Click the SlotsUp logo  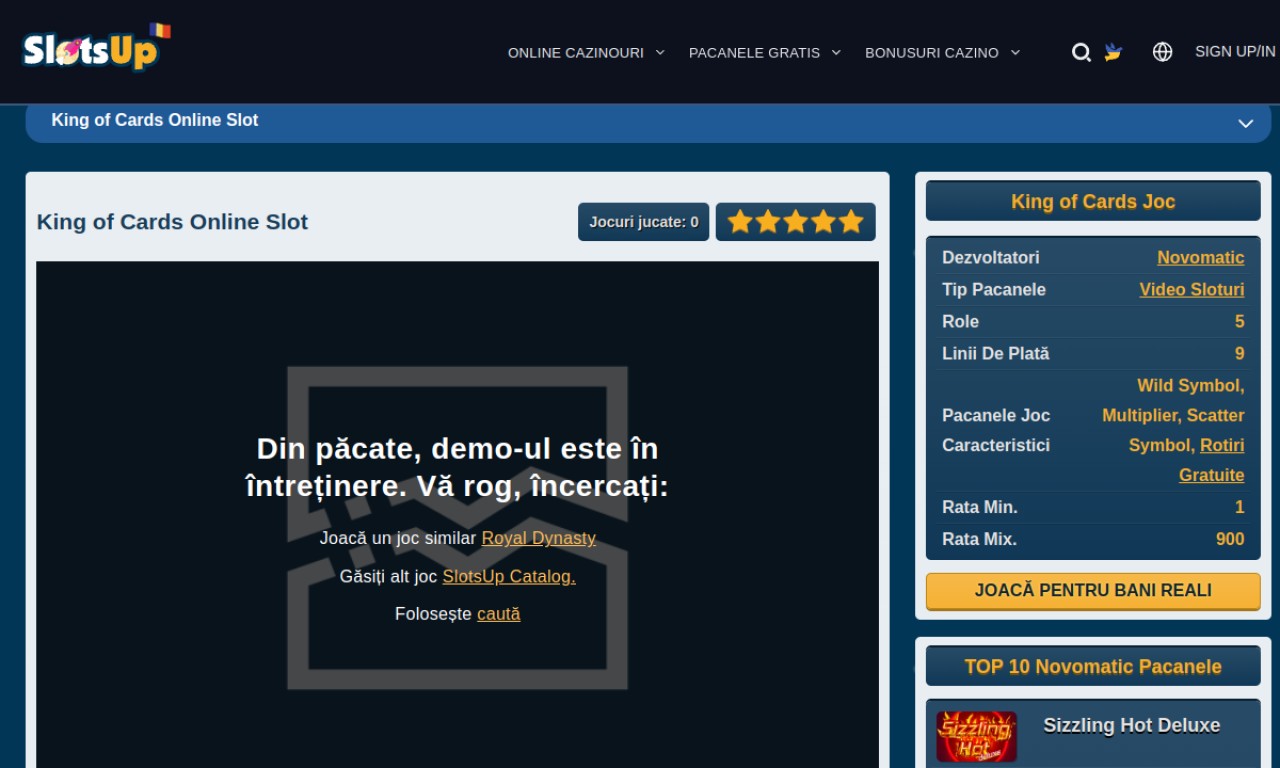(x=96, y=48)
